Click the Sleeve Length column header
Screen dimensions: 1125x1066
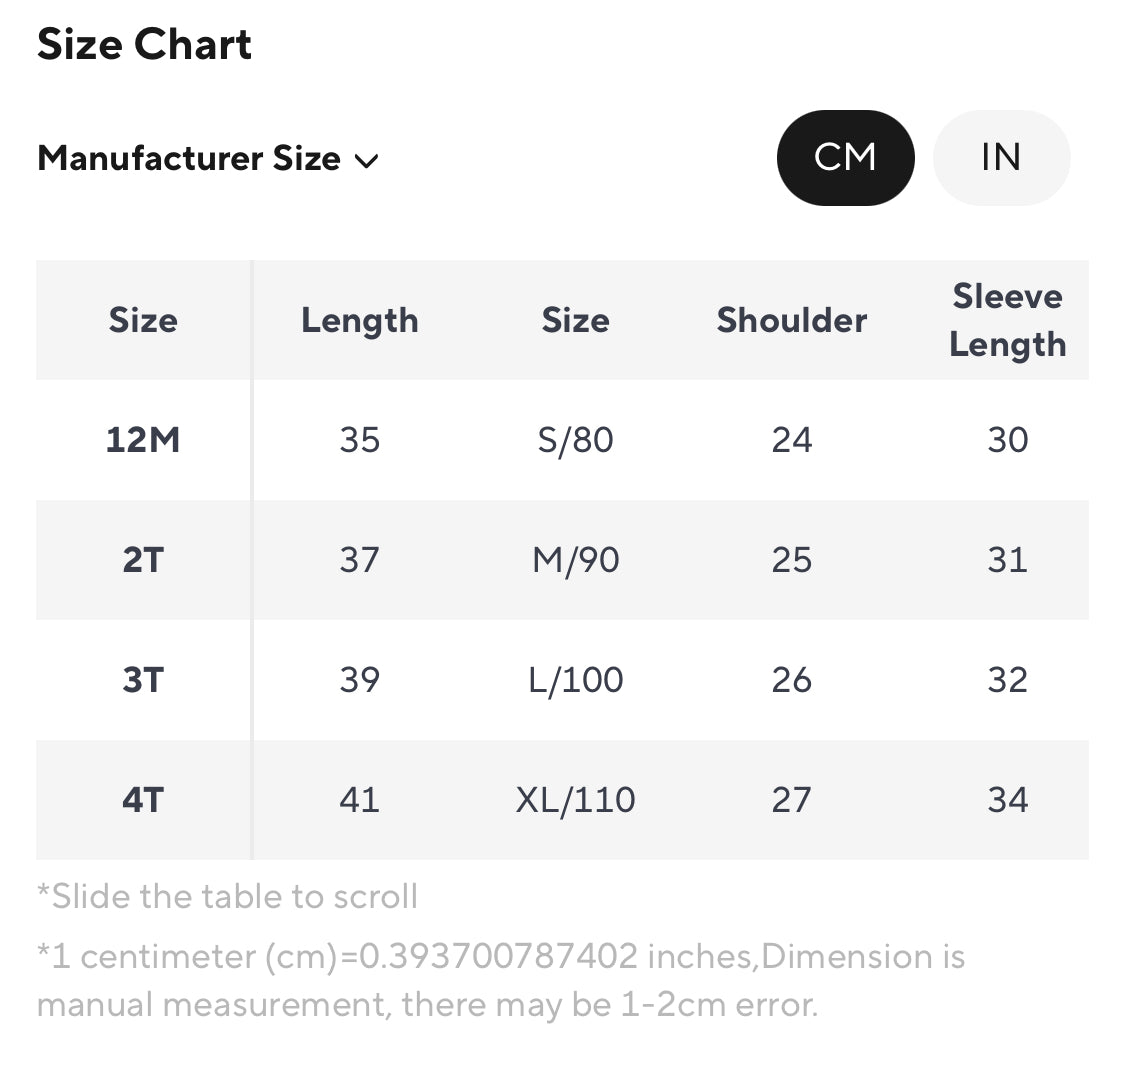pyautogui.click(x=1008, y=320)
